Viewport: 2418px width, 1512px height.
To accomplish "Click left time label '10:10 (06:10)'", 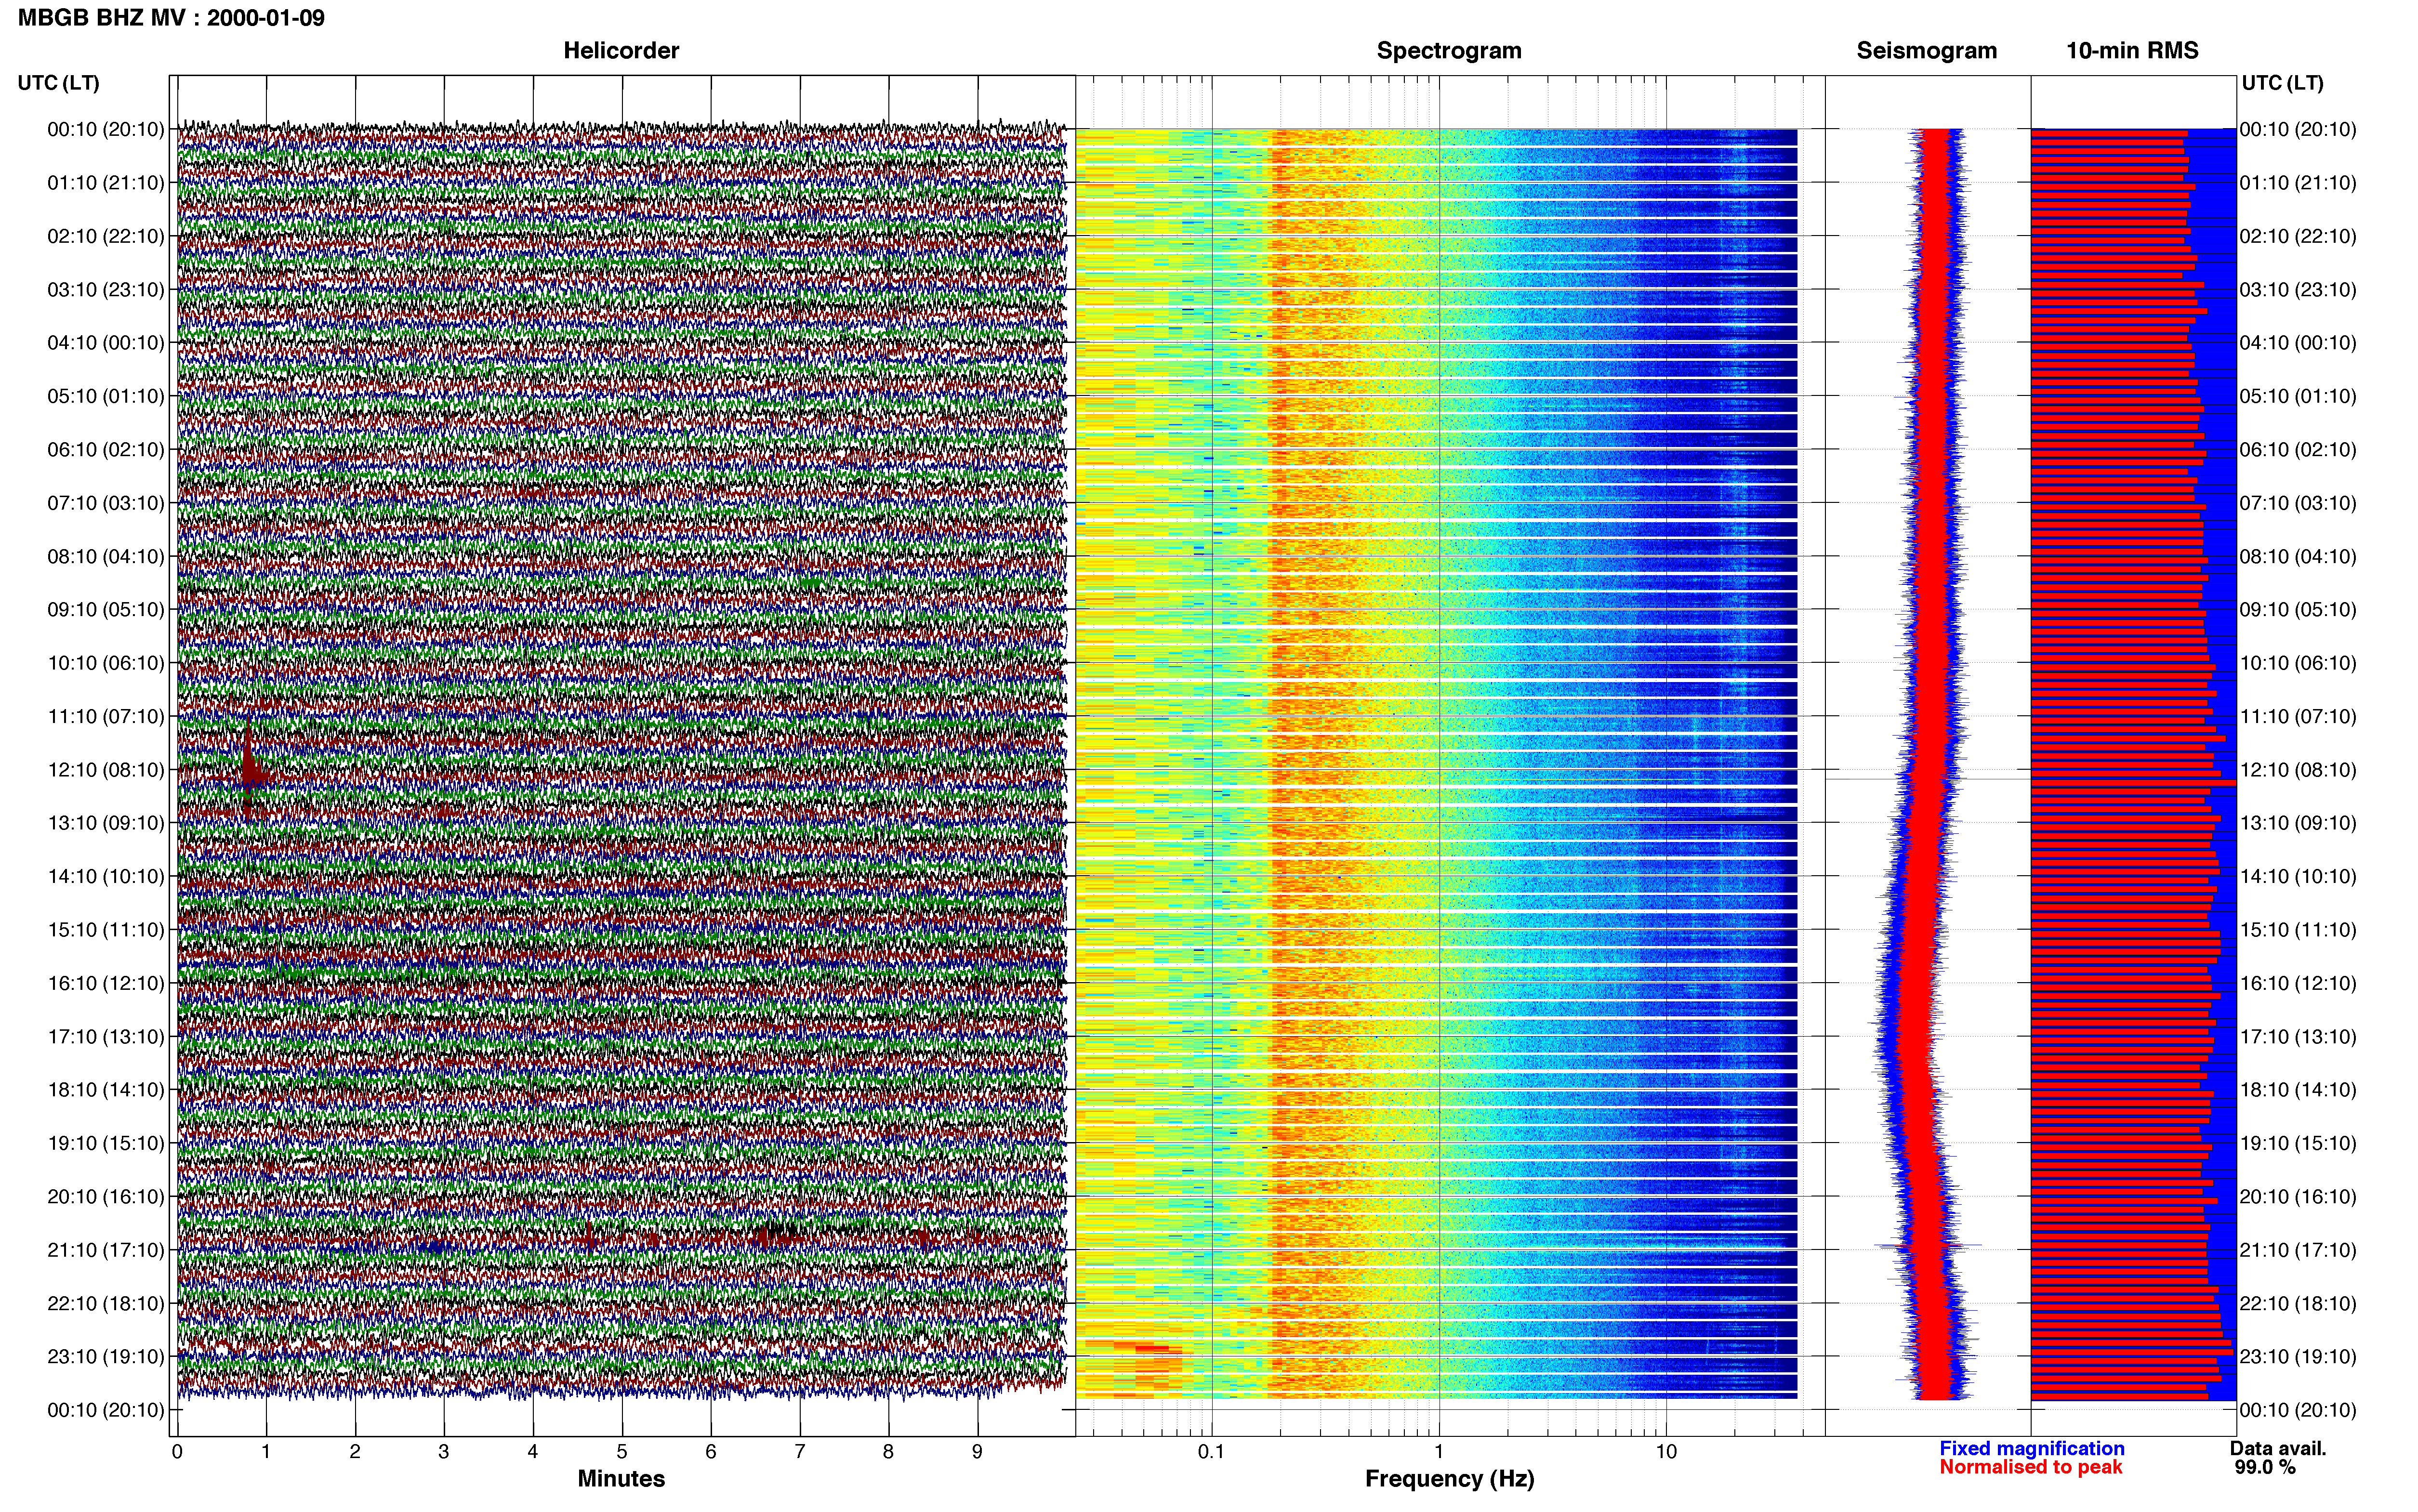I will [x=106, y=663].
